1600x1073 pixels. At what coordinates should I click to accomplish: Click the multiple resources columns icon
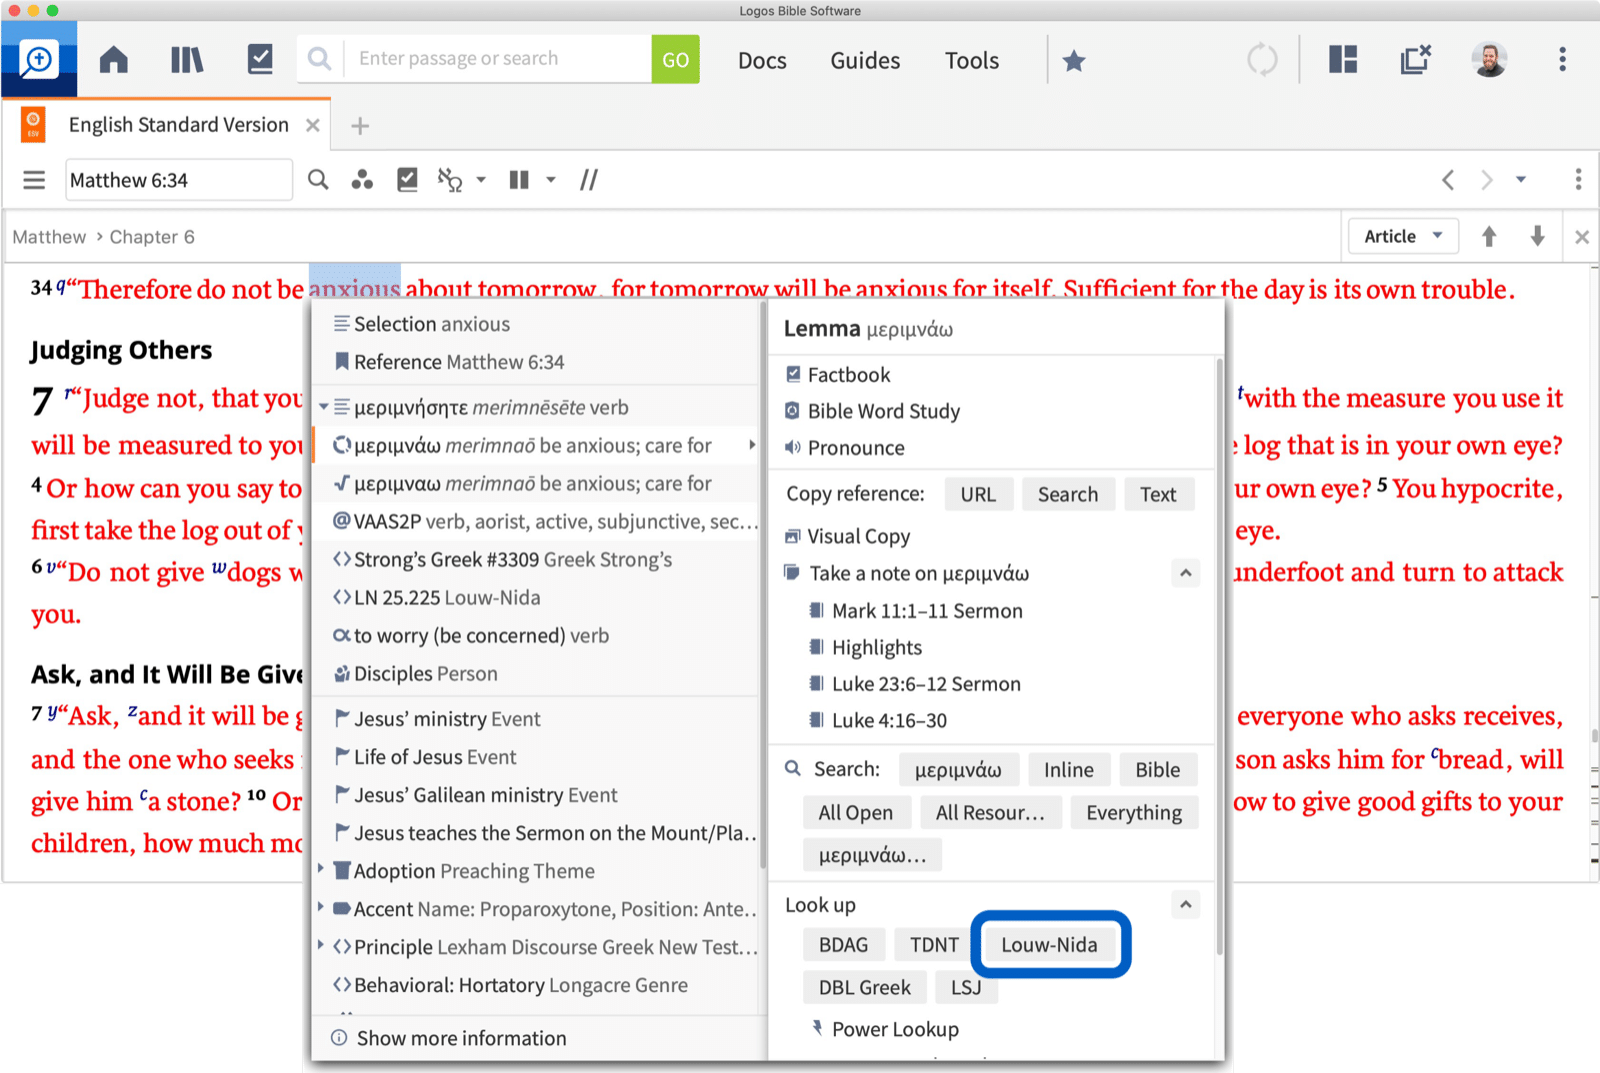(x=519, y=180)
